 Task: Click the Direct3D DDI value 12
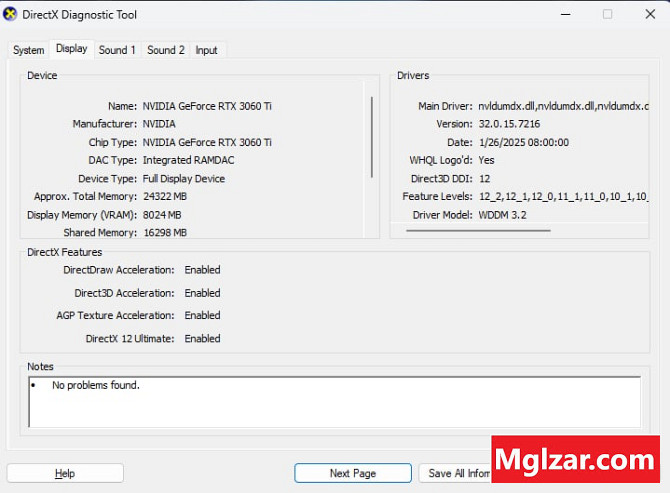pos(485,179)
